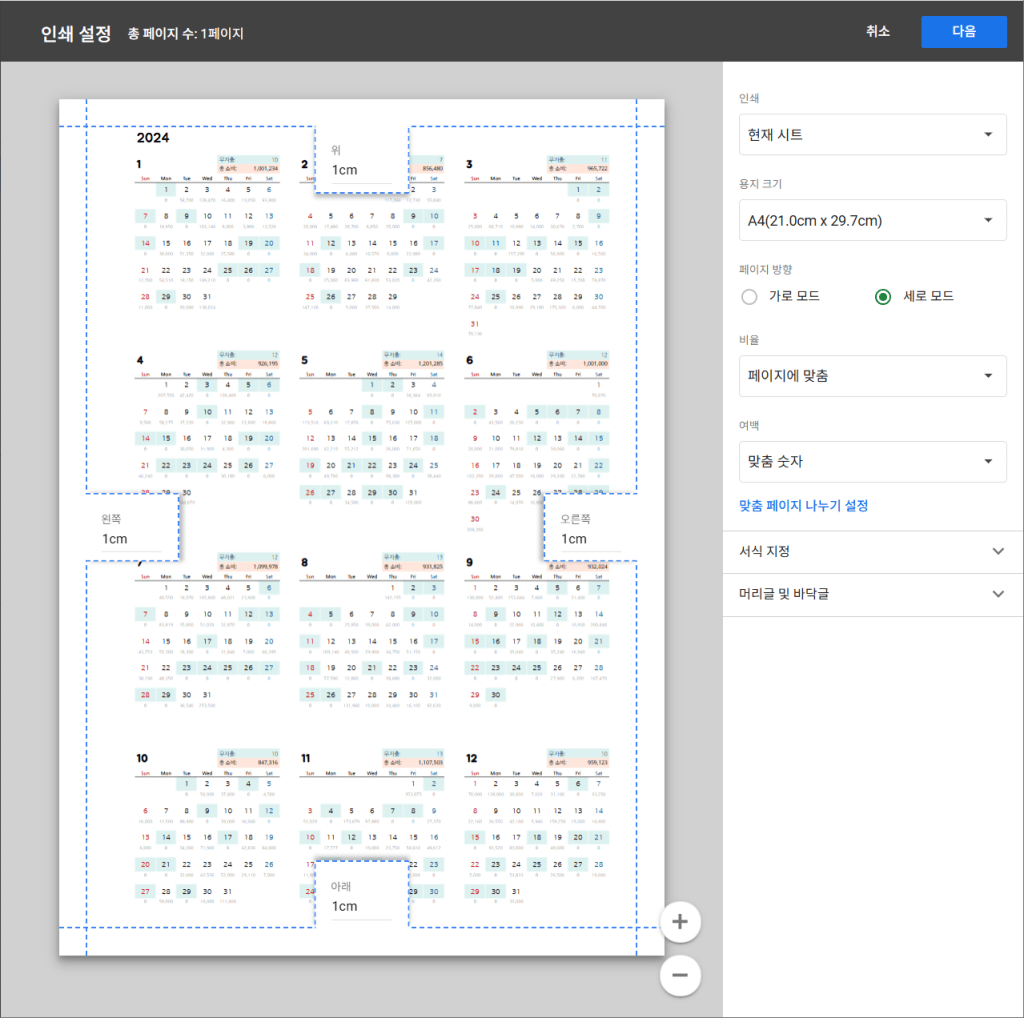Open the 여백 맞춤 숫자 dropdown
Image resolution: width=1024 pixels, height=1018 pixels.
coord(866,462)
